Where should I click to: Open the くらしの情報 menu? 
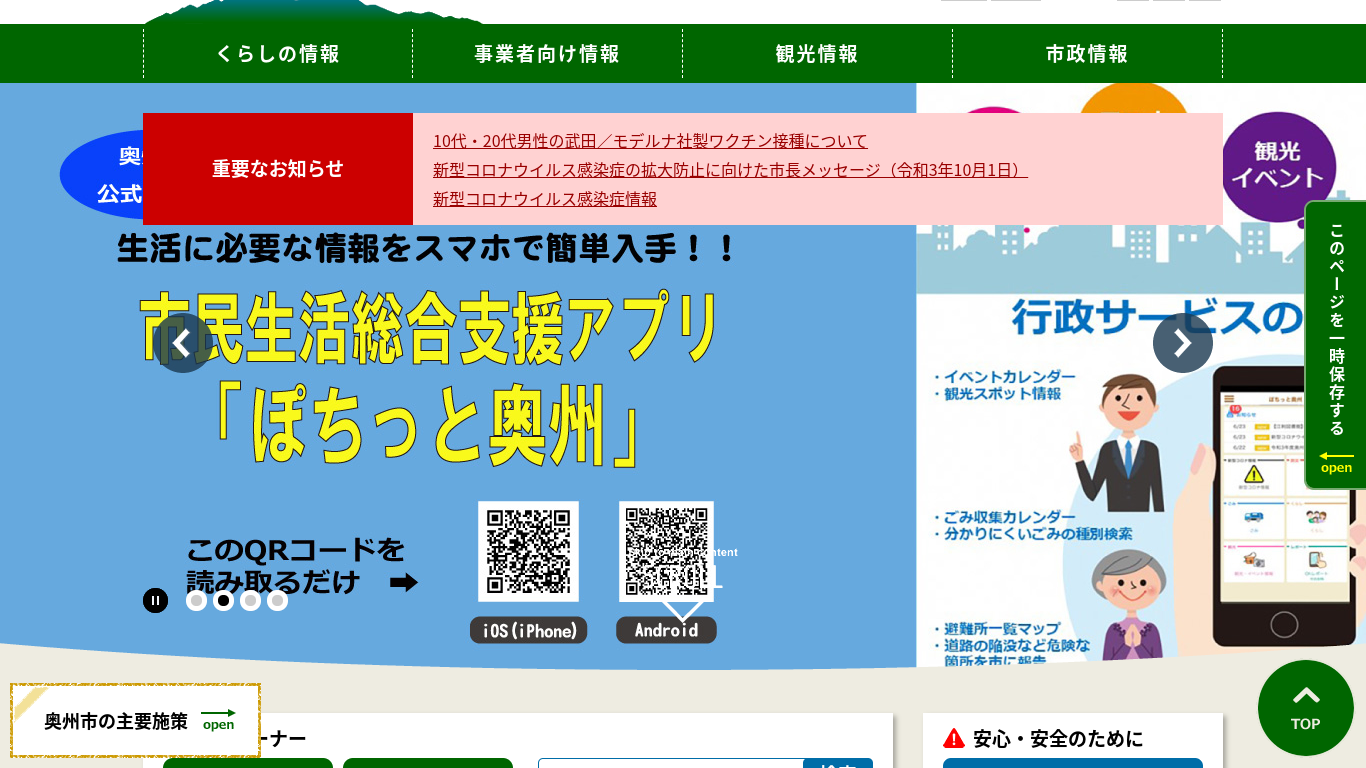coord(278,54)
